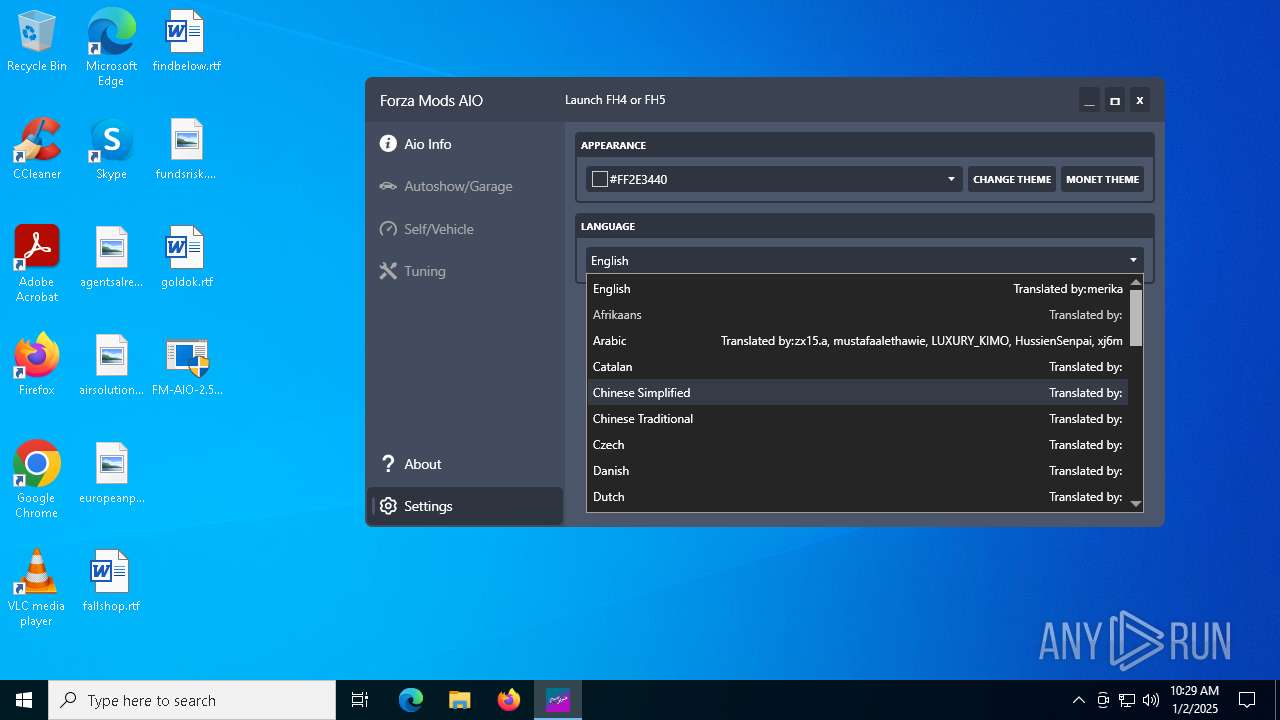This screenshot has width=1280, height=720.
Task: Select the agentsalre image file icon
Action: pyautogui.click(x=111, y=258)
